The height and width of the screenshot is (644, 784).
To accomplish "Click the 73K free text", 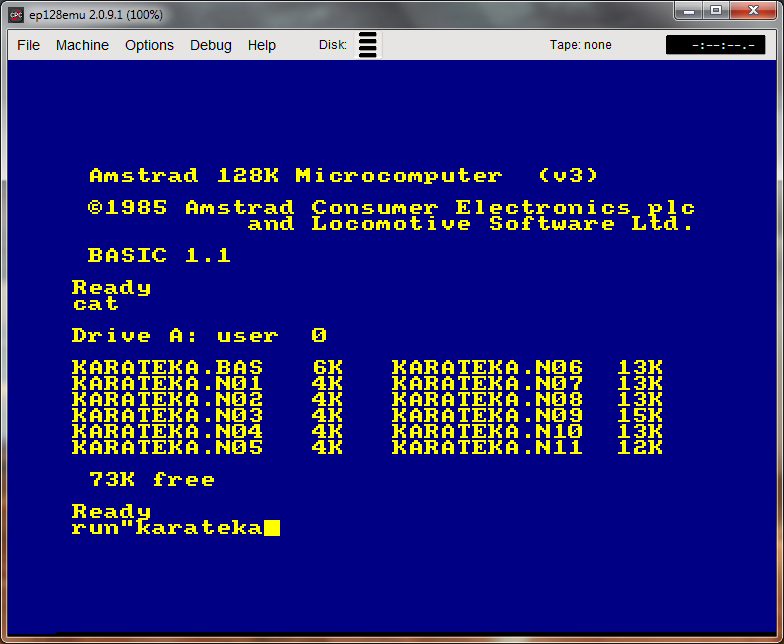I will coord(152,480).
